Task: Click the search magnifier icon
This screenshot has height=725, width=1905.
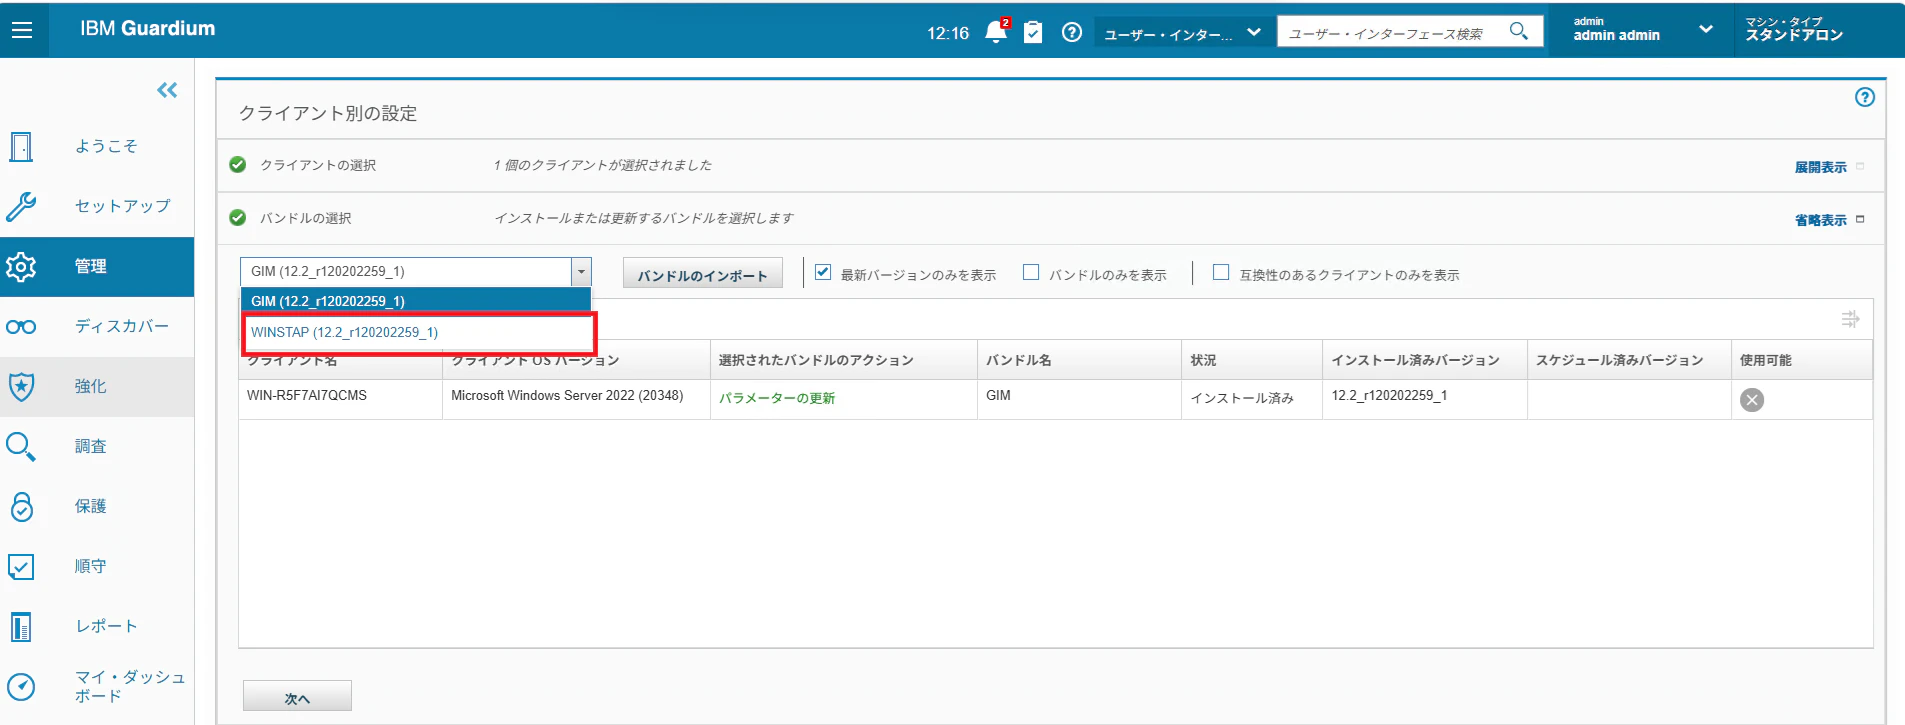Action: (1518, 31)
